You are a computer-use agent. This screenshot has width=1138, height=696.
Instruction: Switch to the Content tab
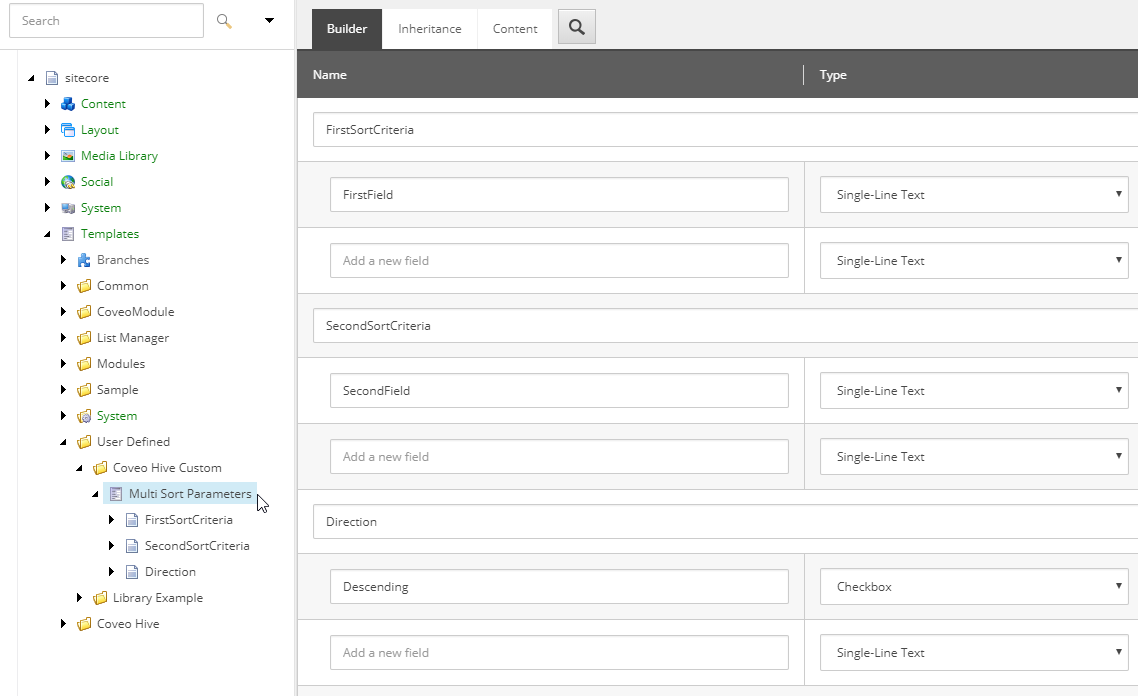(514, 28)
